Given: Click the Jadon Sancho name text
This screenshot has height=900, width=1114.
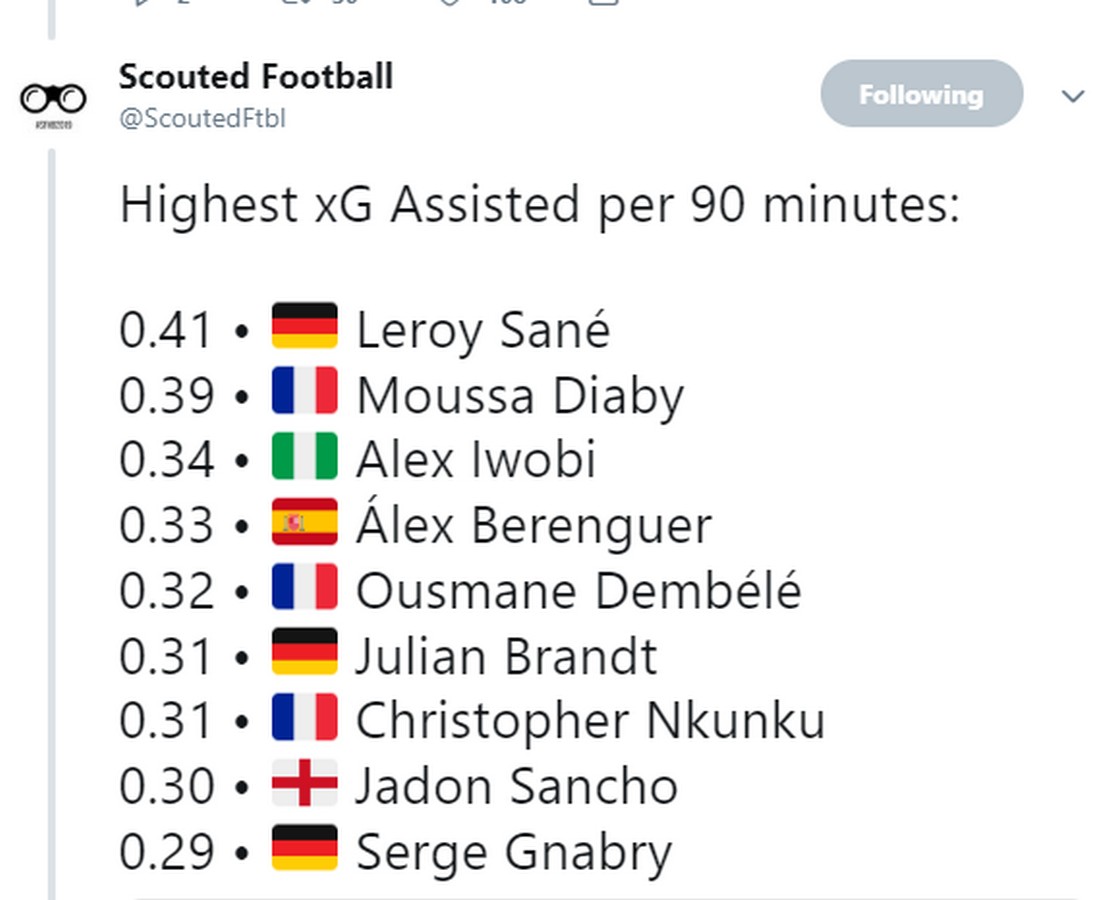Looking at the screenshot, I should pyautogui.click(x=516, y=786).
